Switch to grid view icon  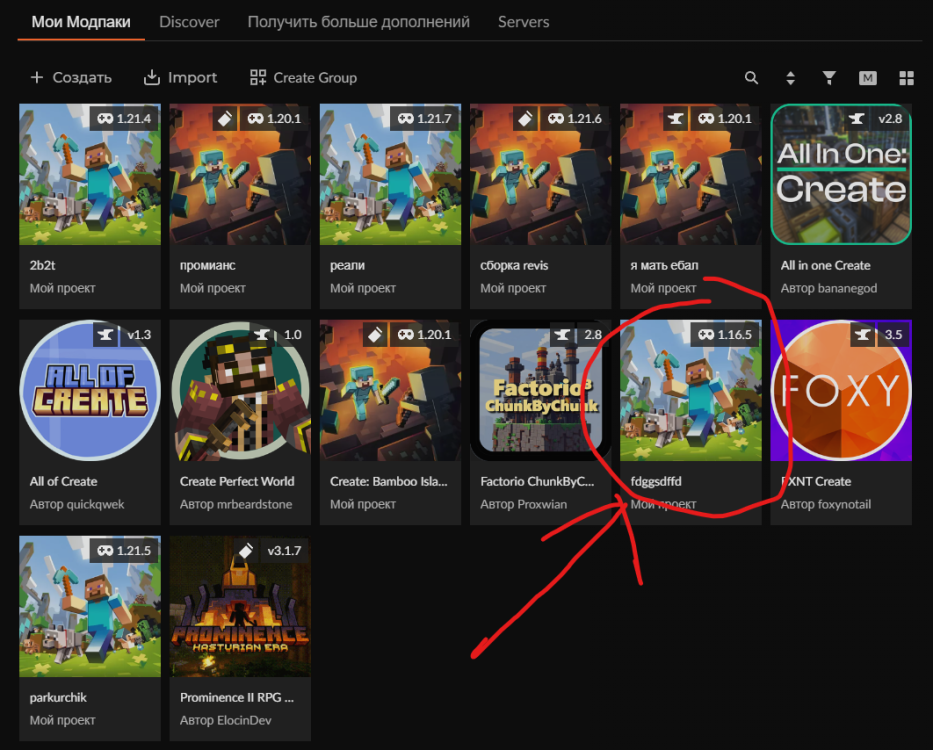click(906, 78)
